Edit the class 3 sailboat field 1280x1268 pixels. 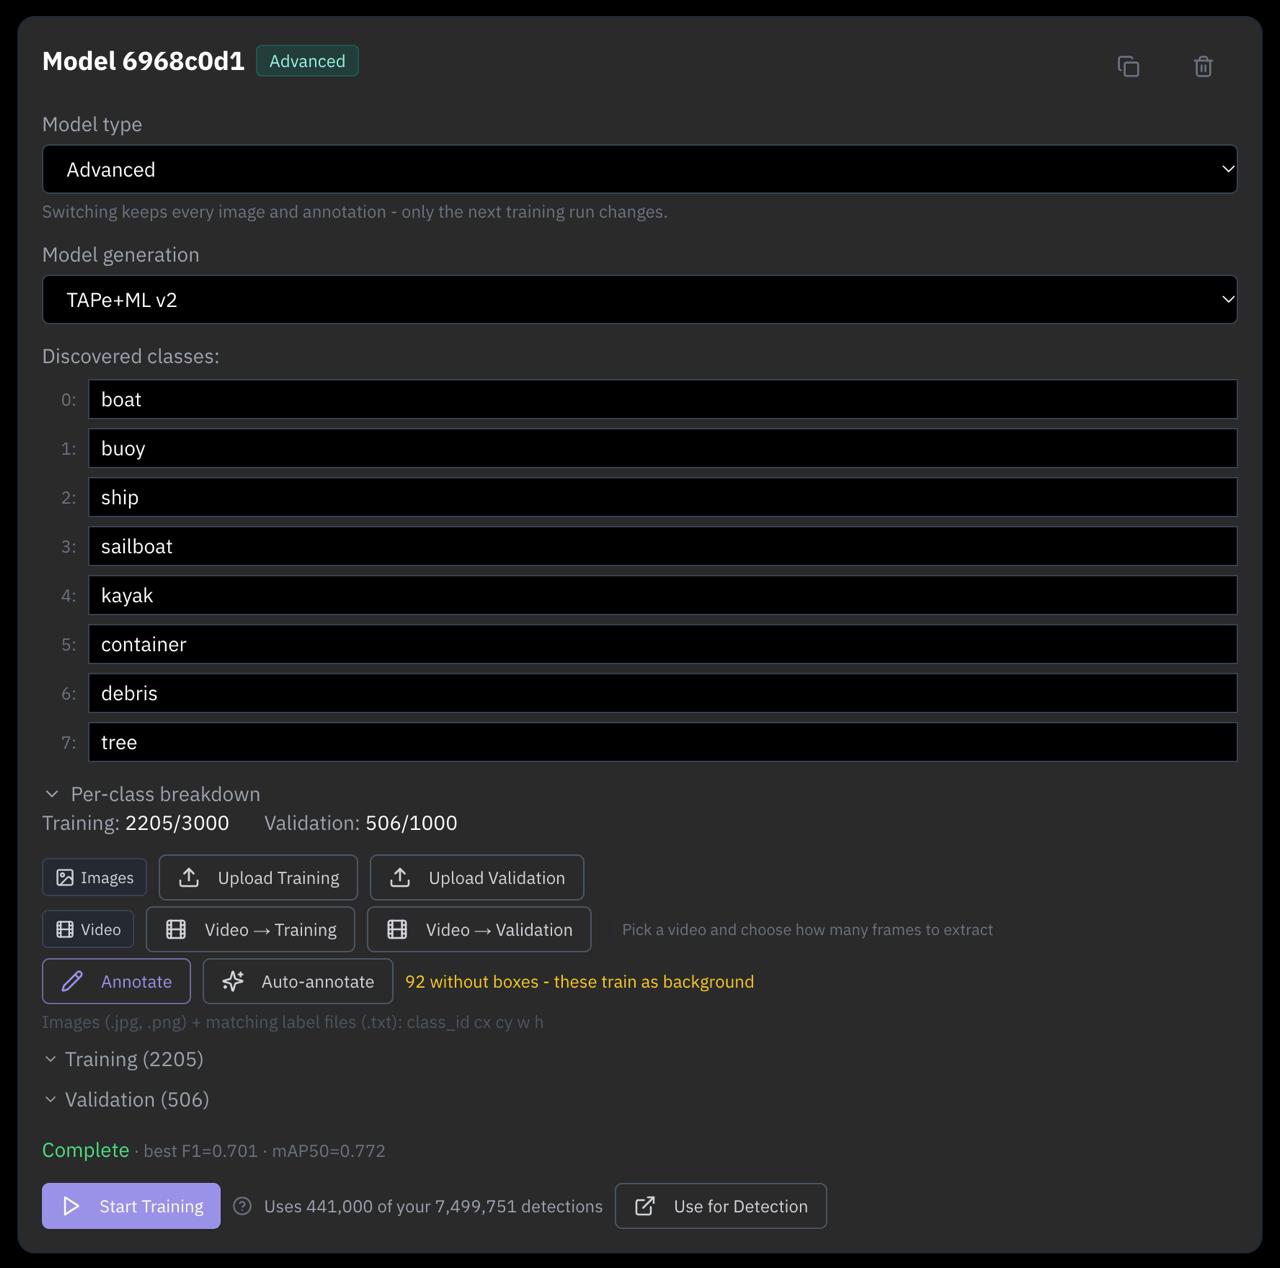(x=663, y=546)
